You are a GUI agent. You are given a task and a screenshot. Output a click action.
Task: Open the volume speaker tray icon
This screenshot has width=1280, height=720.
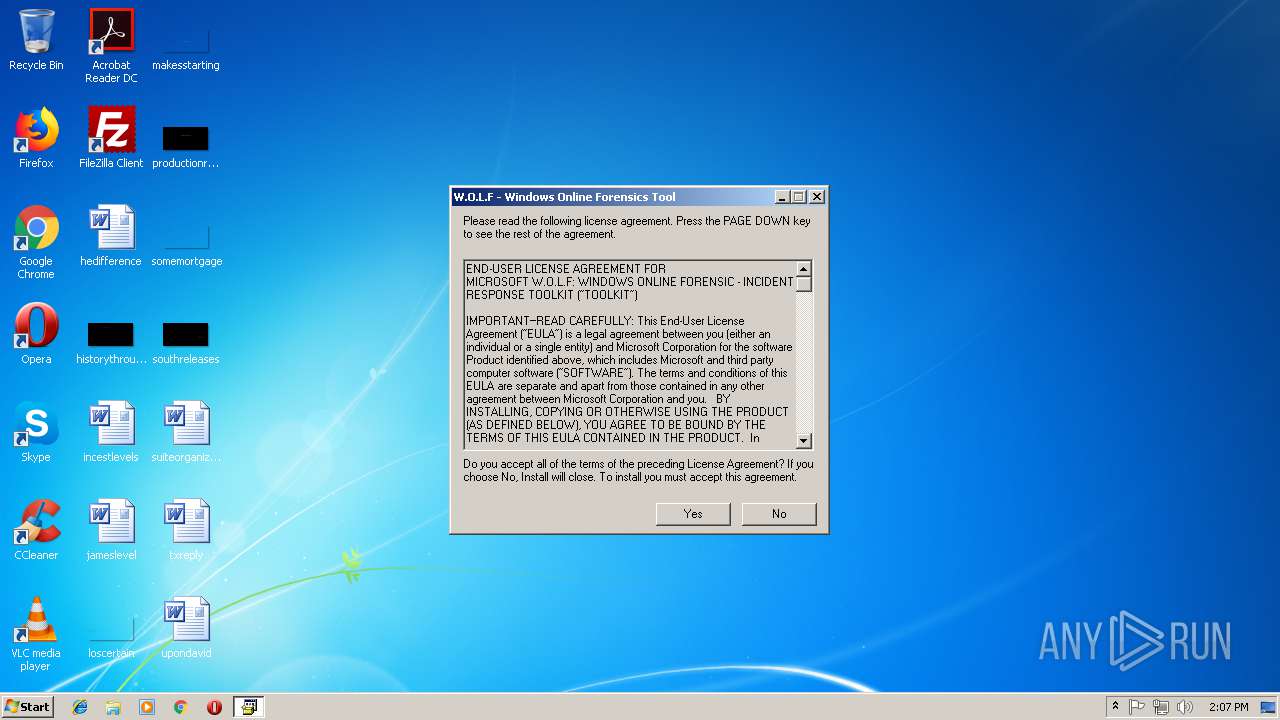point(1185,707)
